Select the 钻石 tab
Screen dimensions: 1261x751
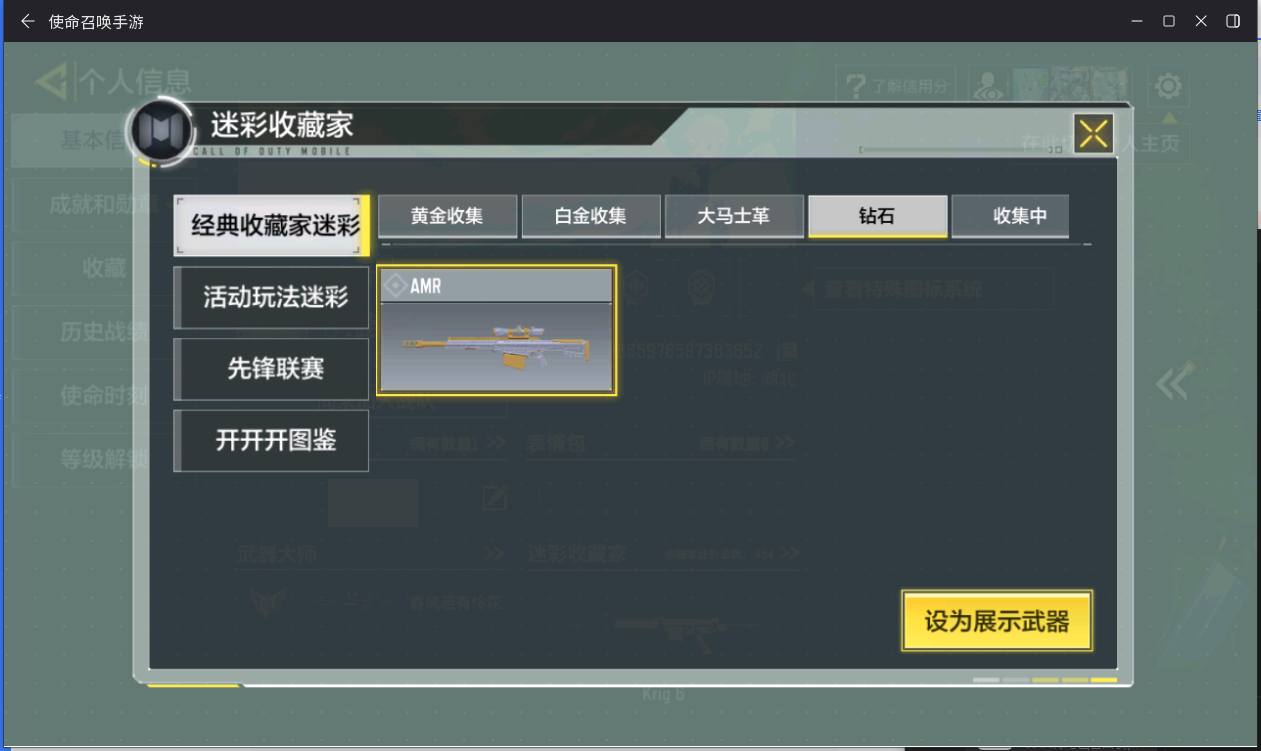pyautogui.click(x=877, y=216)
